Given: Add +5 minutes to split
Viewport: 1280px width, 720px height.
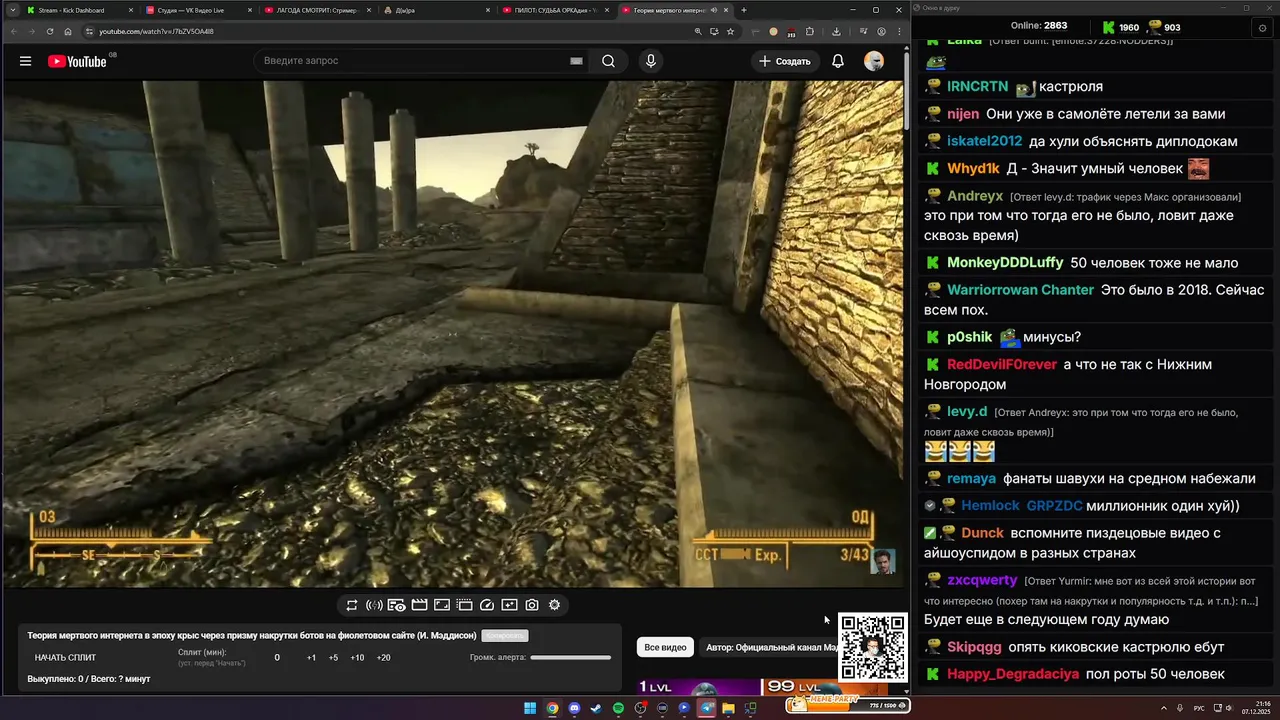Looking at the screenshot, I should point(333,658).
